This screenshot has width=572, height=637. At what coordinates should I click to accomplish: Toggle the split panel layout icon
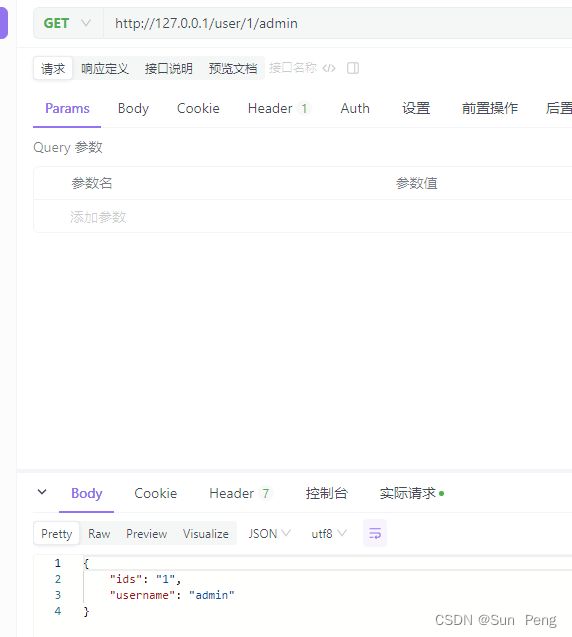(x=353, y=68)
